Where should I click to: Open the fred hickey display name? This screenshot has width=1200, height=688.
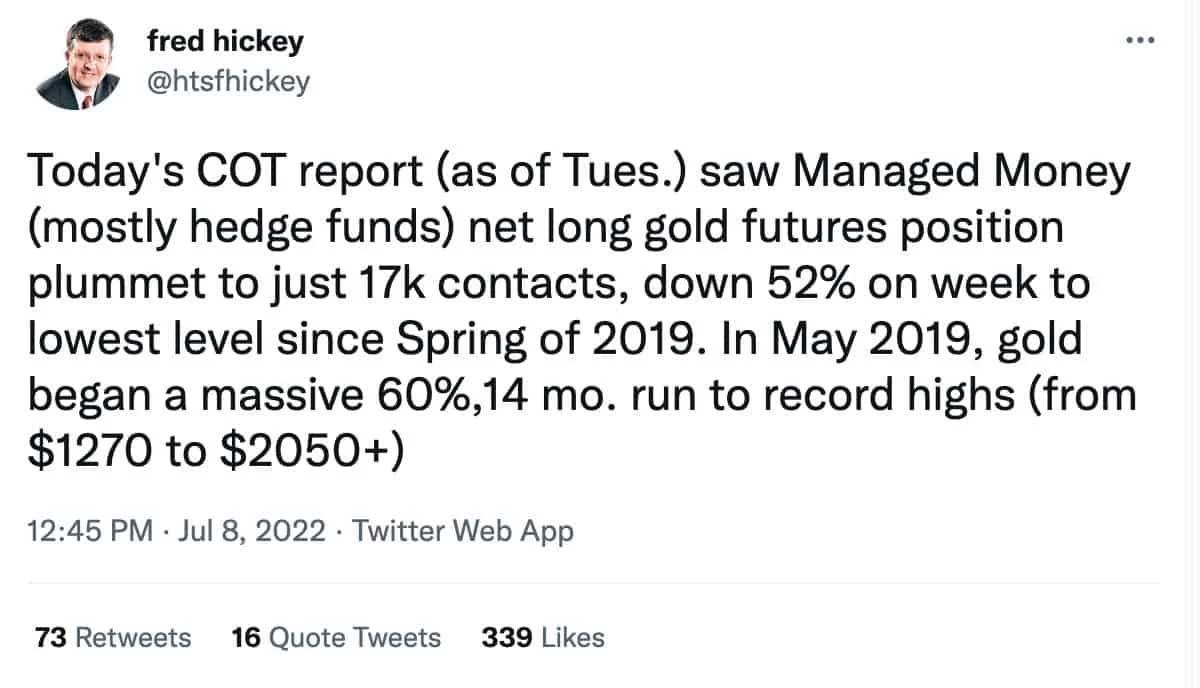point(224,41)
